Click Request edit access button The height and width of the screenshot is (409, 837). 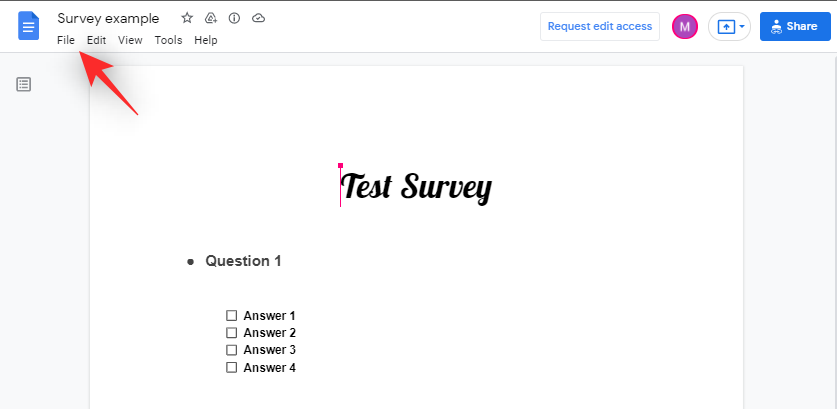click(600, 26)
